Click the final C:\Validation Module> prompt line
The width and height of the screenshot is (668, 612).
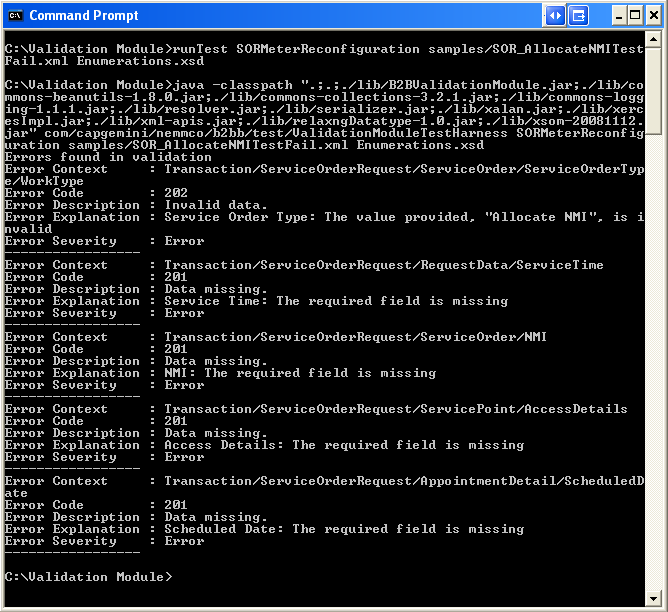click(89, 577)
